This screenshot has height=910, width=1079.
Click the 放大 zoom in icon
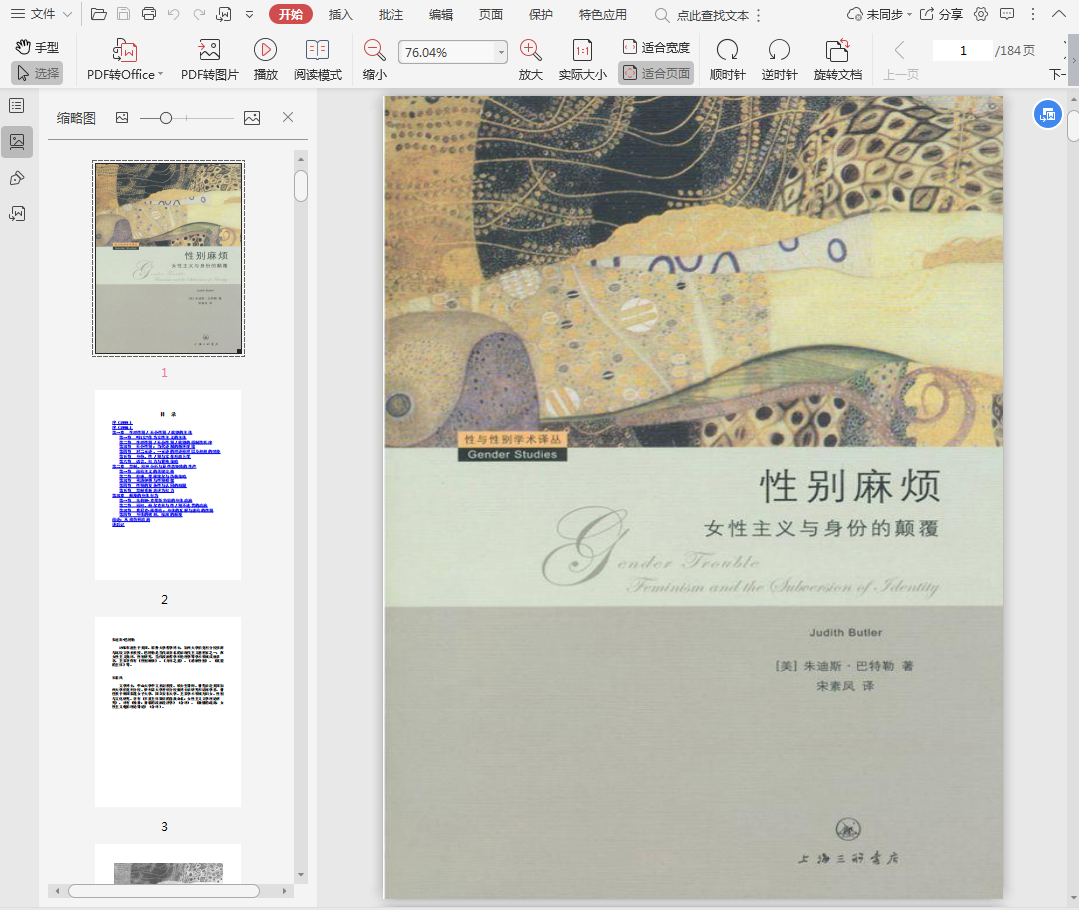point(531,50)
